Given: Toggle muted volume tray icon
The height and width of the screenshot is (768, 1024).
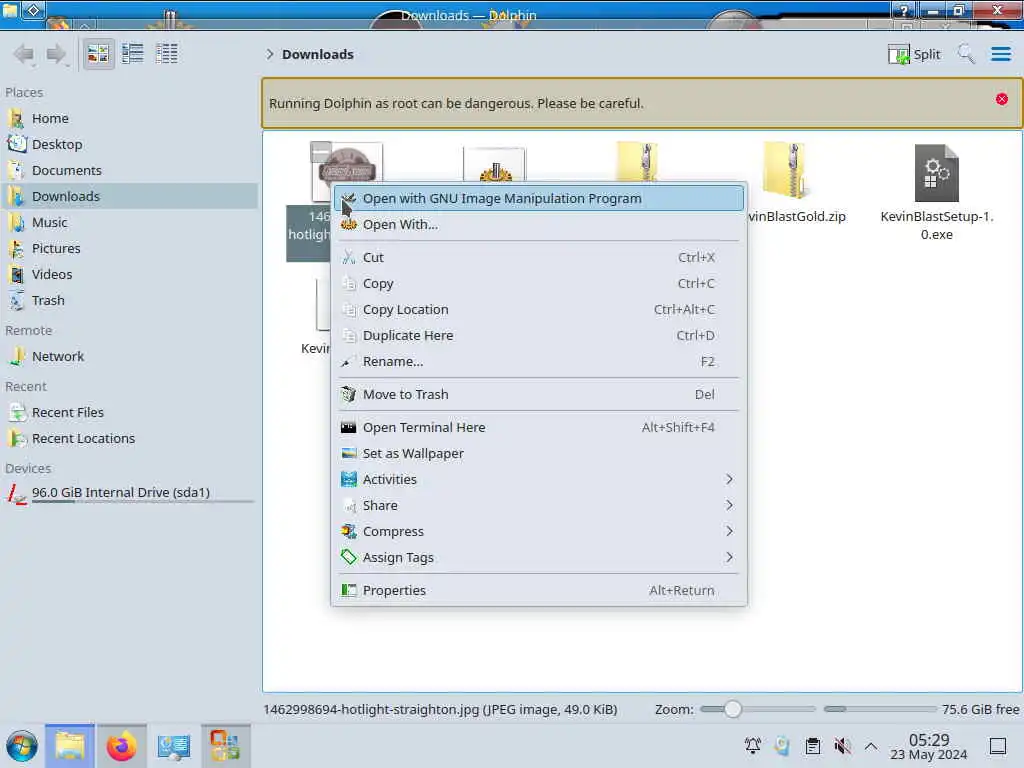Looking at the screenshot, I should coord(842,746).
